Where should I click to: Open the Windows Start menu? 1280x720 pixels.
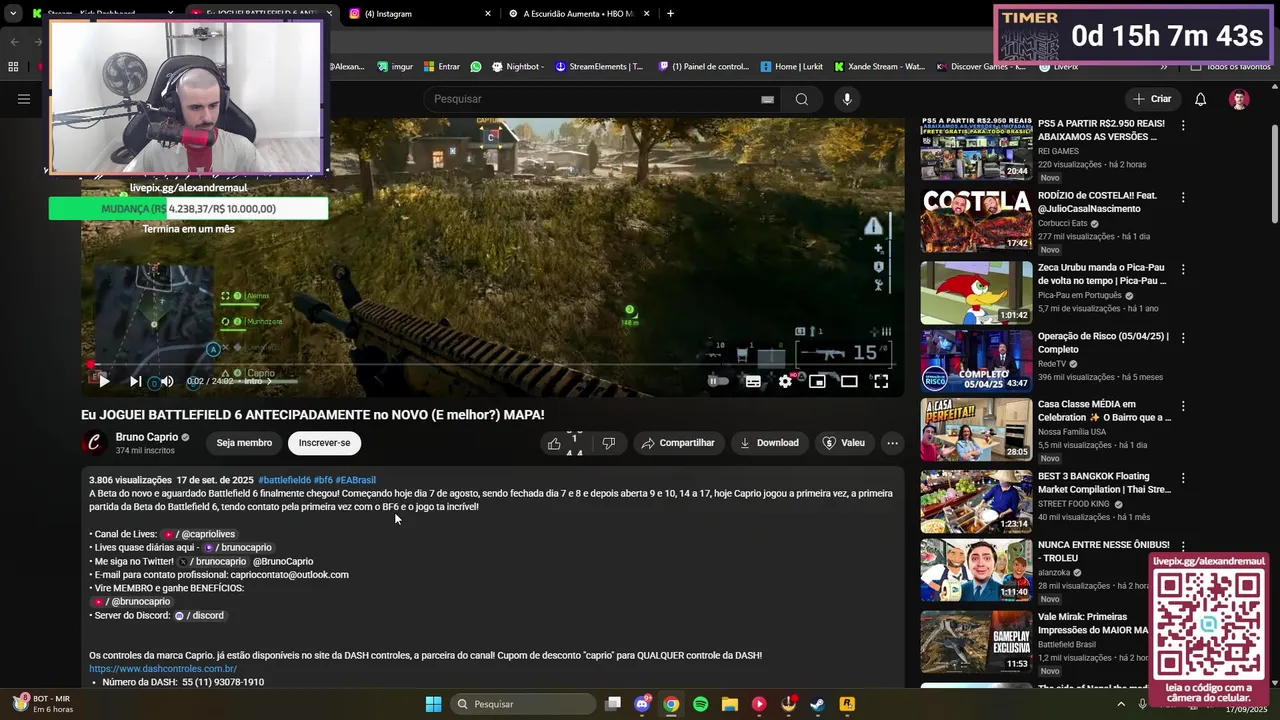[433, 704]
